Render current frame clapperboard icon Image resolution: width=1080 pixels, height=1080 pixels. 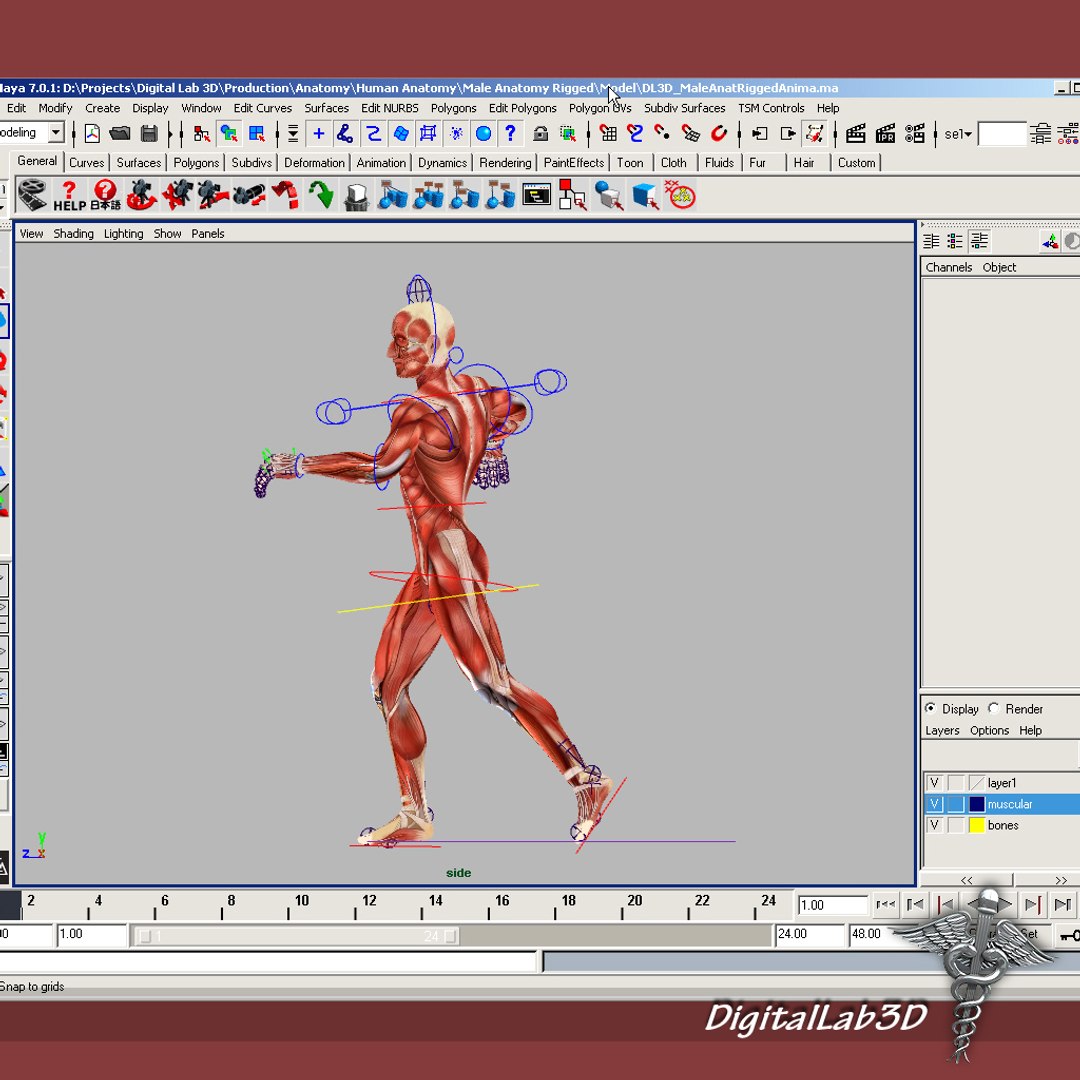point(855,134)
